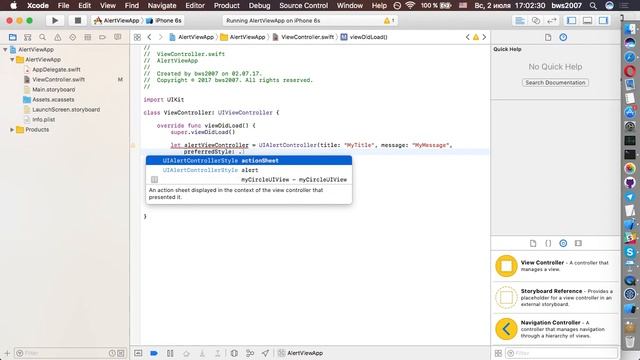Pick the myCircleUIView completion suggestion

[x=249, y=180]
